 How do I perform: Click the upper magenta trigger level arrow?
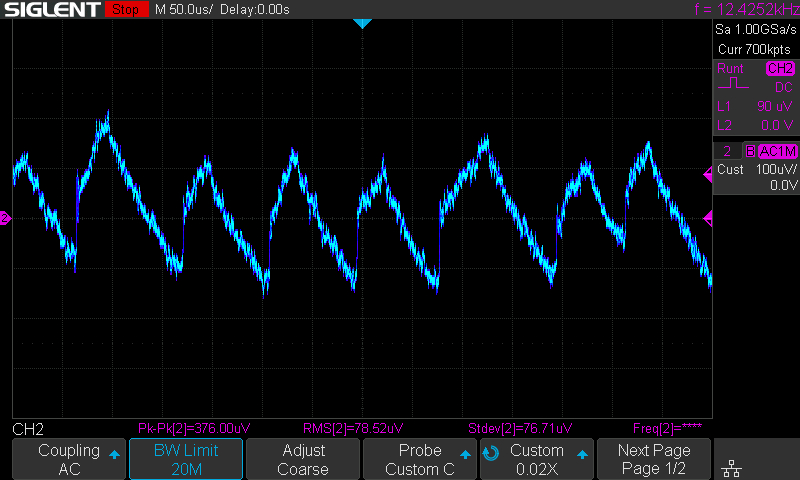coord(708,175)
